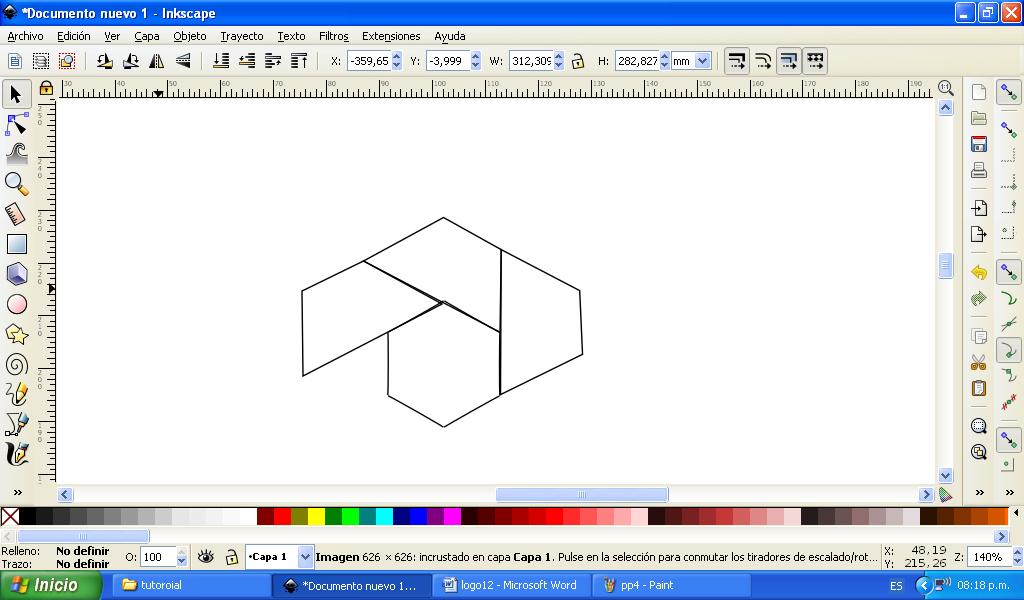This screenshot has width=1024, height=600.
Task: Raise selection to top
Action: tap(299, 61)
